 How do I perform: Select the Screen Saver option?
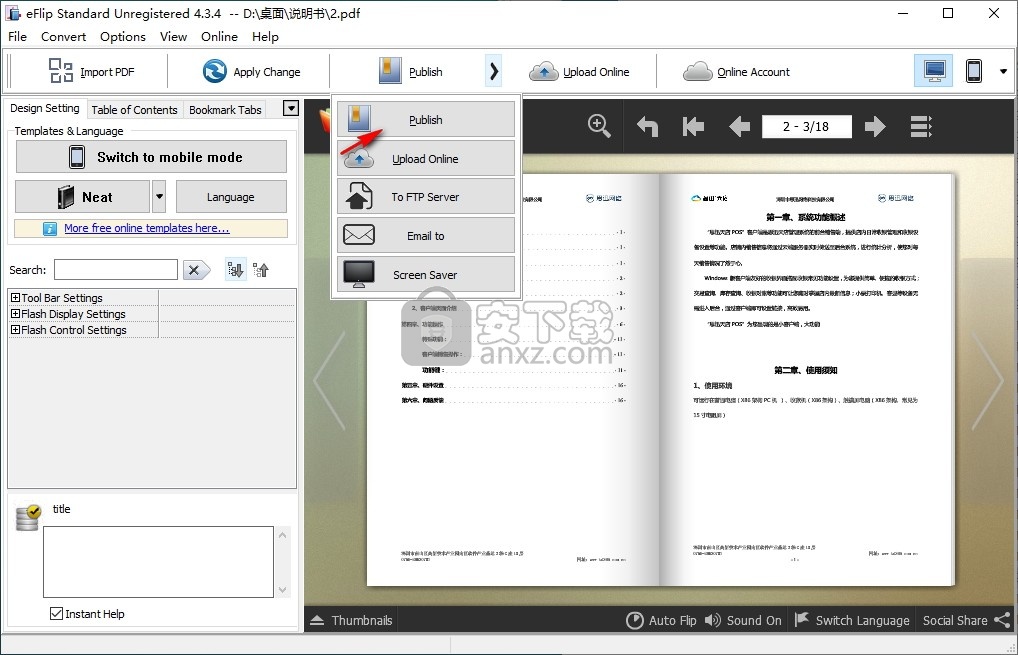click(x=426, y=275)
